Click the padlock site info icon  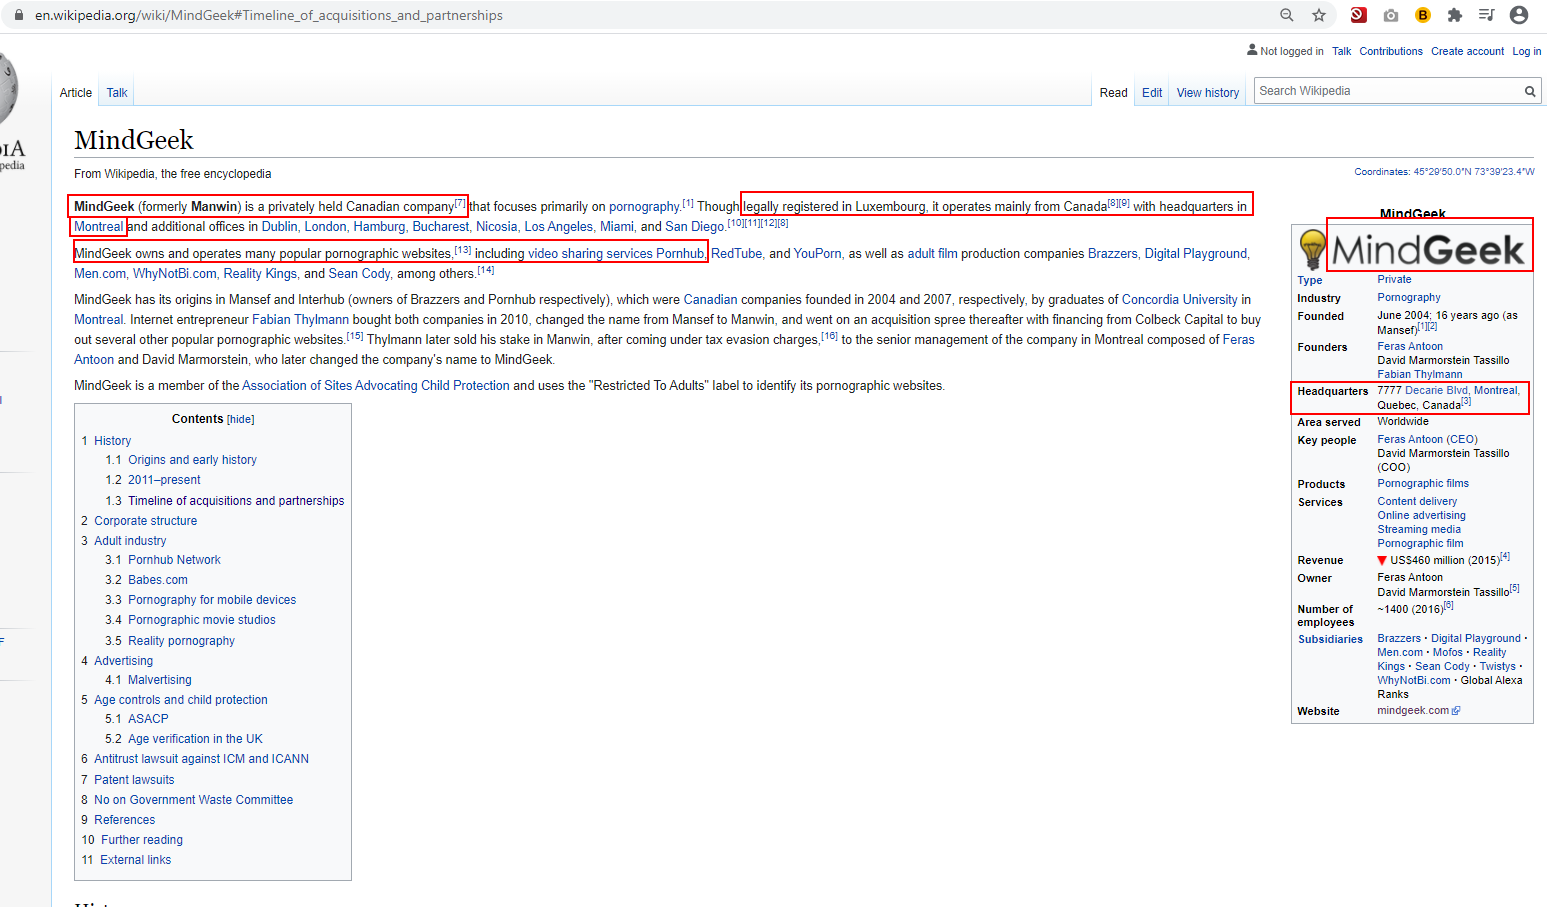(18, 15)
